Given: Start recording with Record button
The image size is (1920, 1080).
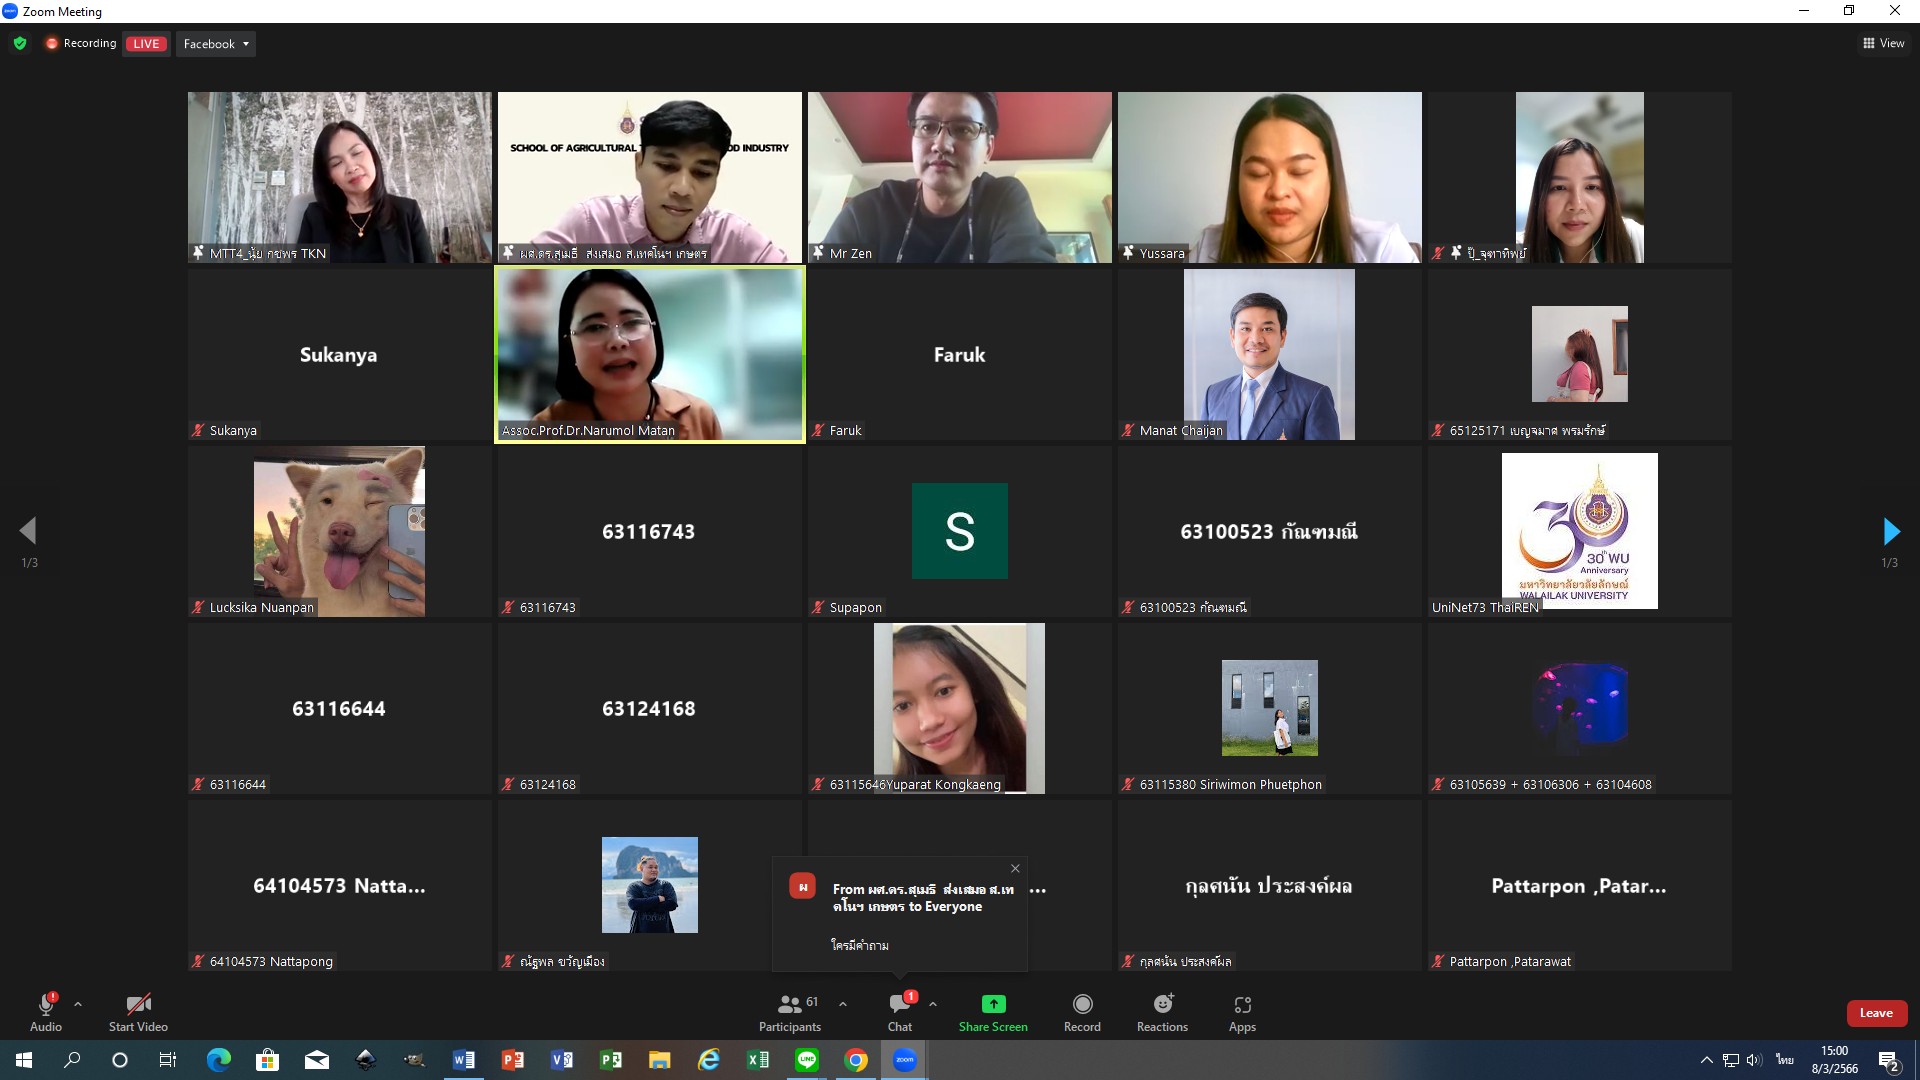Looking at the screenshot, I should 1082,1011.
